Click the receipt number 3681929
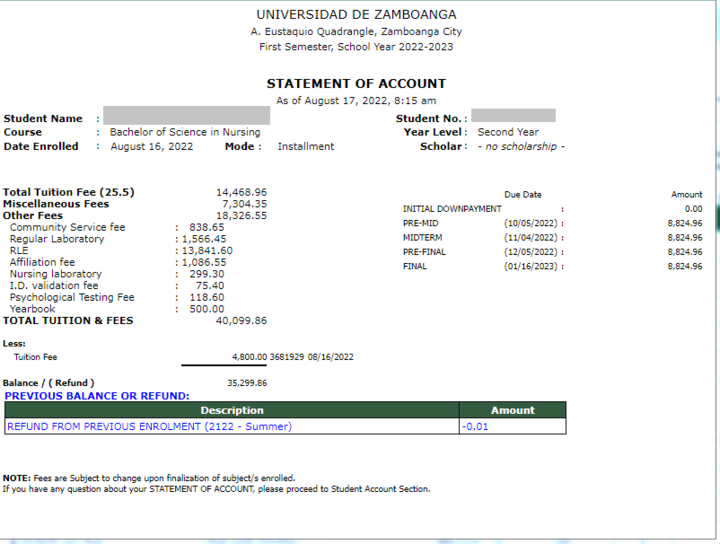 287,357
